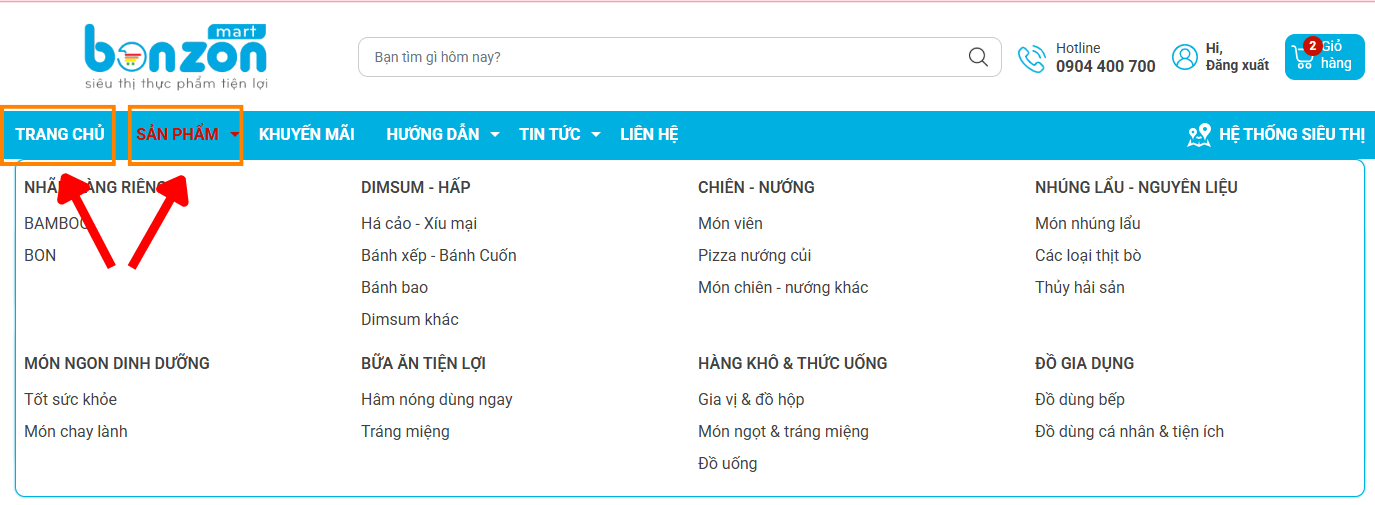
Task: Click the search magnifier icon
Action: pos(978,57)
